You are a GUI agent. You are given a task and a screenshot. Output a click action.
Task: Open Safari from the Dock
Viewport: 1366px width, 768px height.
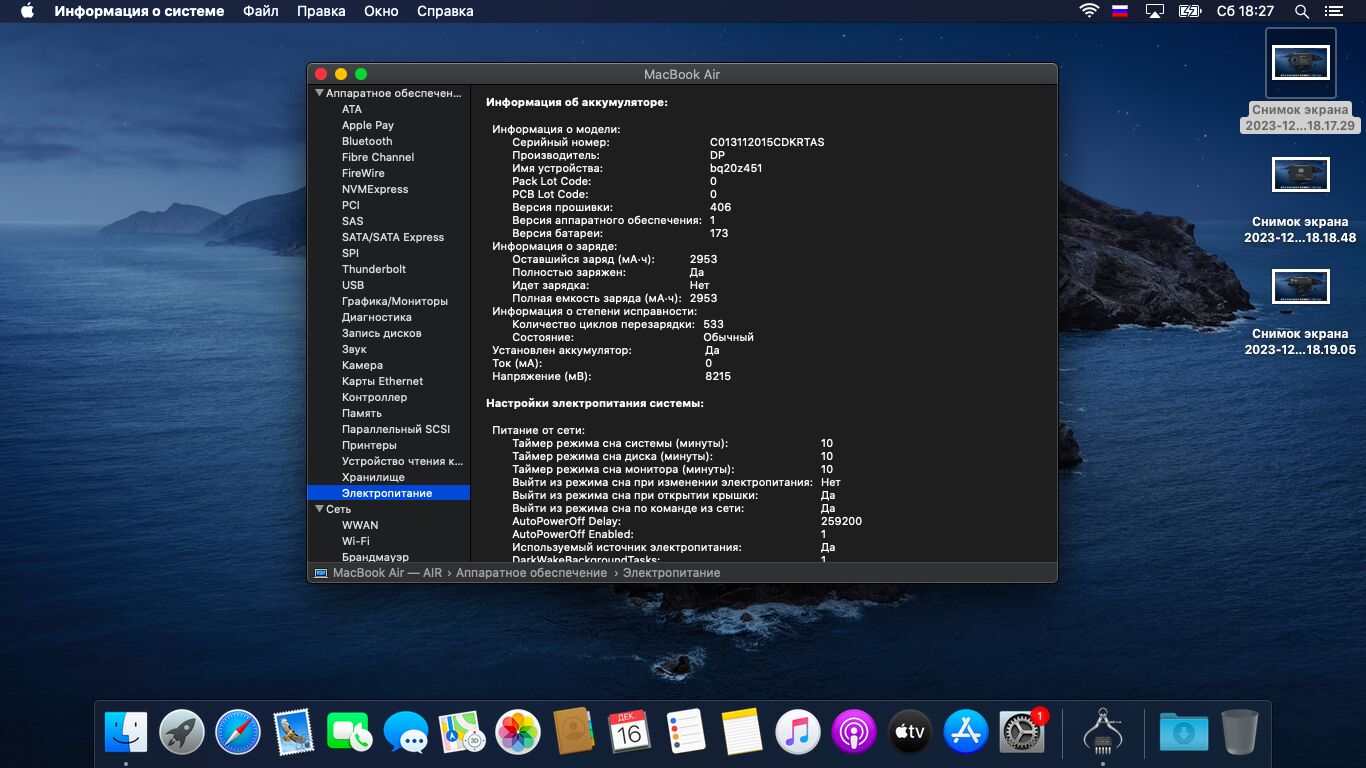tap(238, 733)
